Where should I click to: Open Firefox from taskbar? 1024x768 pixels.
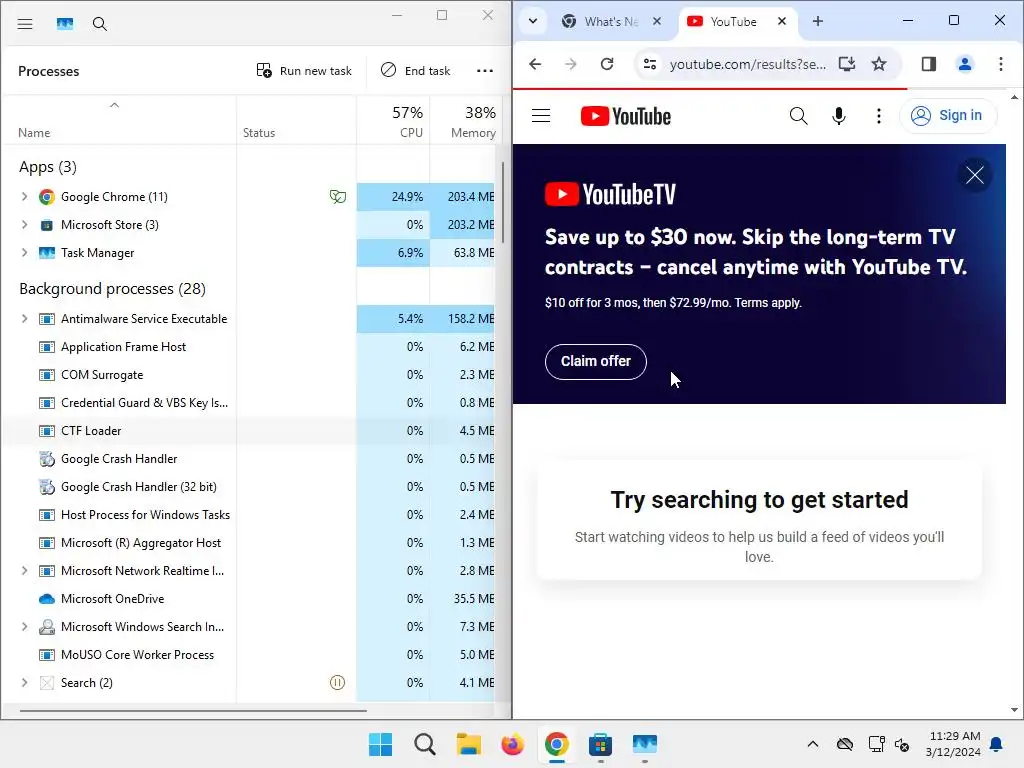[x=512, y=744]
